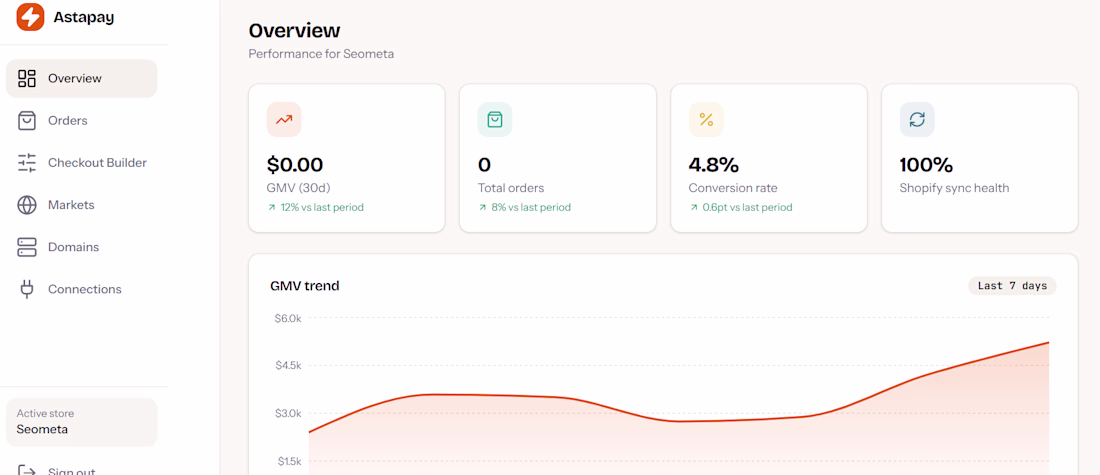The width and height of the screenshot is (1100, 475).
Task: Click the $1.5k axis label
Action: pyautogui.click(x=288, y=461)
